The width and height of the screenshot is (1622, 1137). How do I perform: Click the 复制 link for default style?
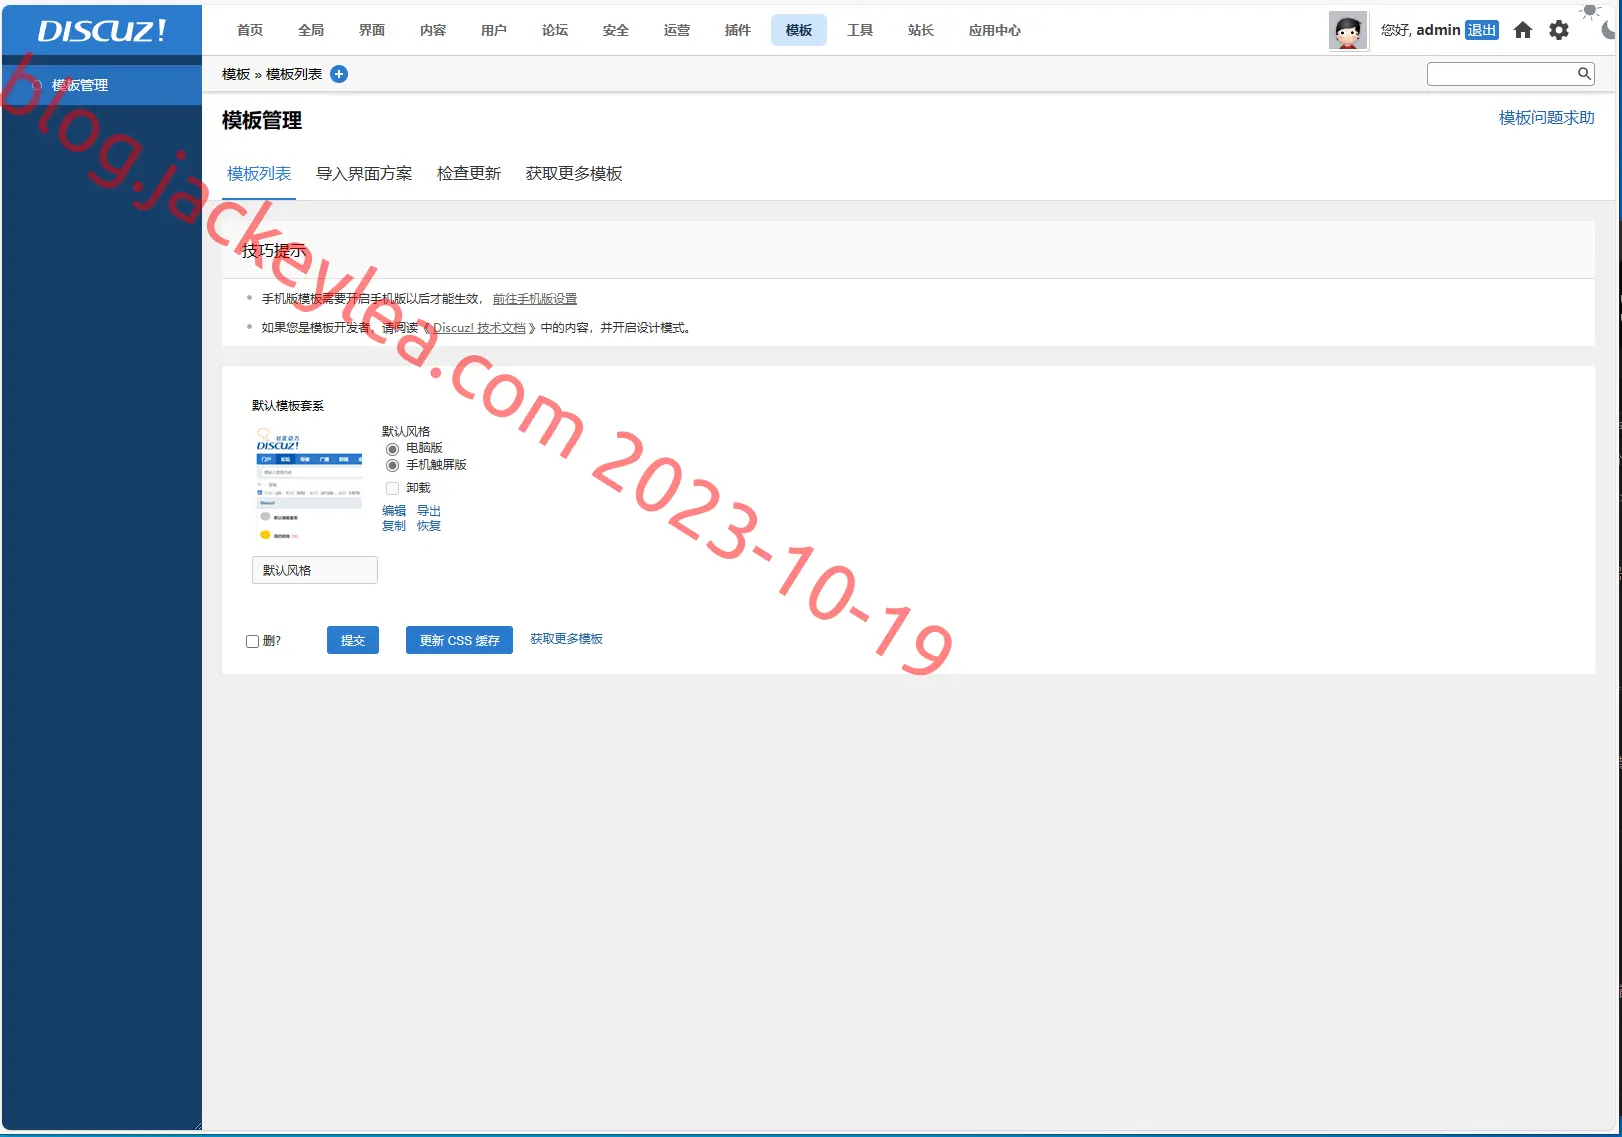click(394, 526)
